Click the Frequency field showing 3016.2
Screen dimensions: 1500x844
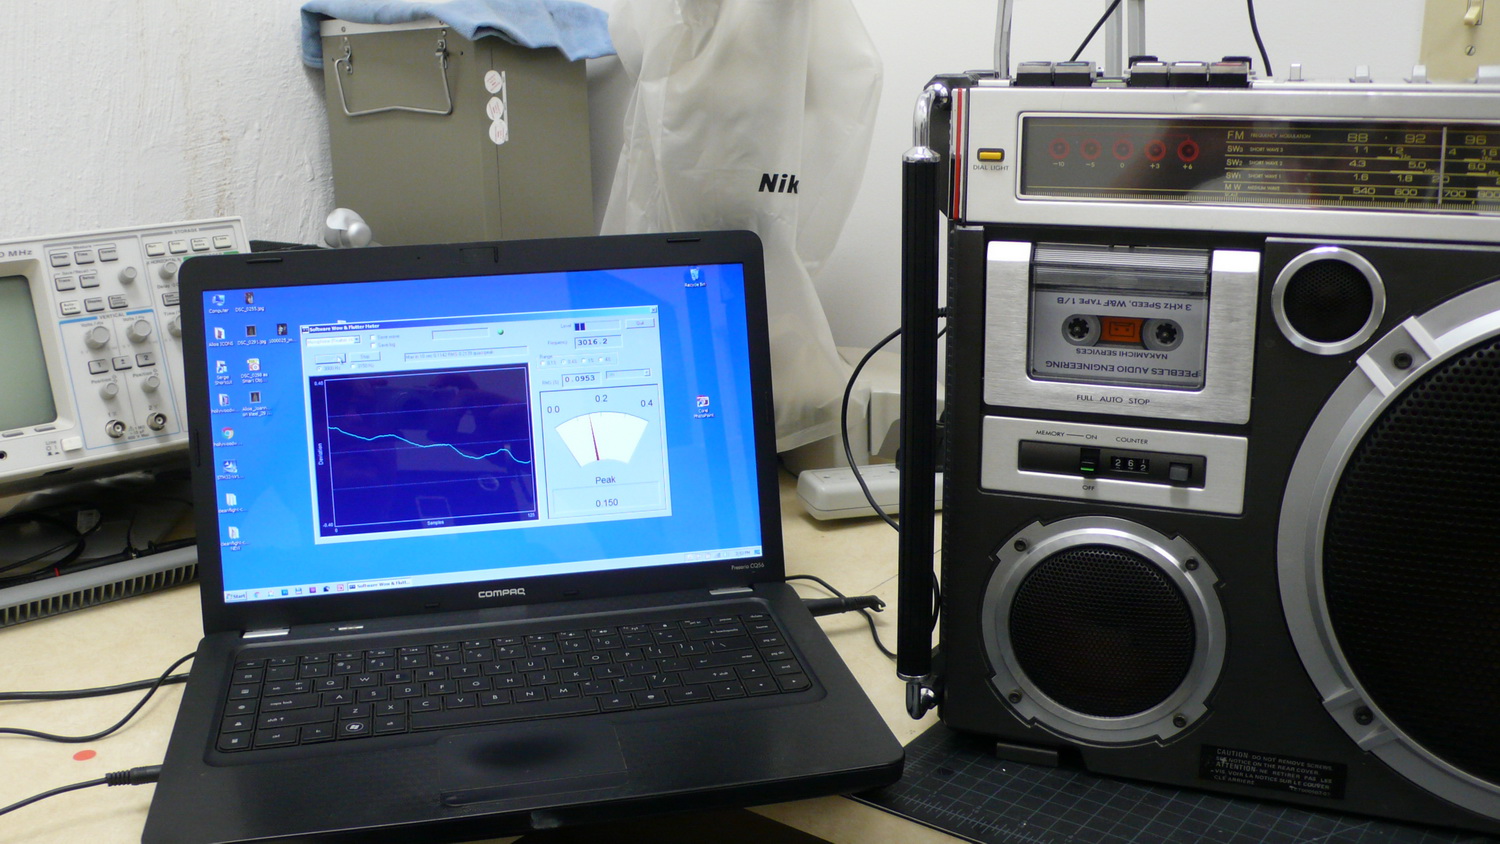[597, 342]
